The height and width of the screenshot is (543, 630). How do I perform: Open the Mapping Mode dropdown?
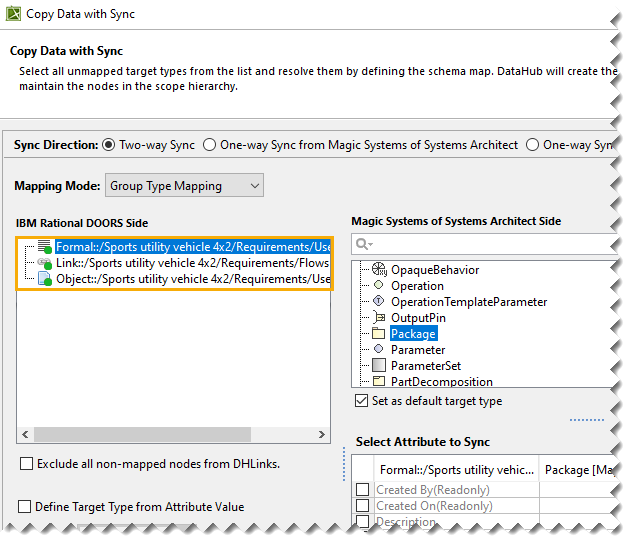(184, 185)
